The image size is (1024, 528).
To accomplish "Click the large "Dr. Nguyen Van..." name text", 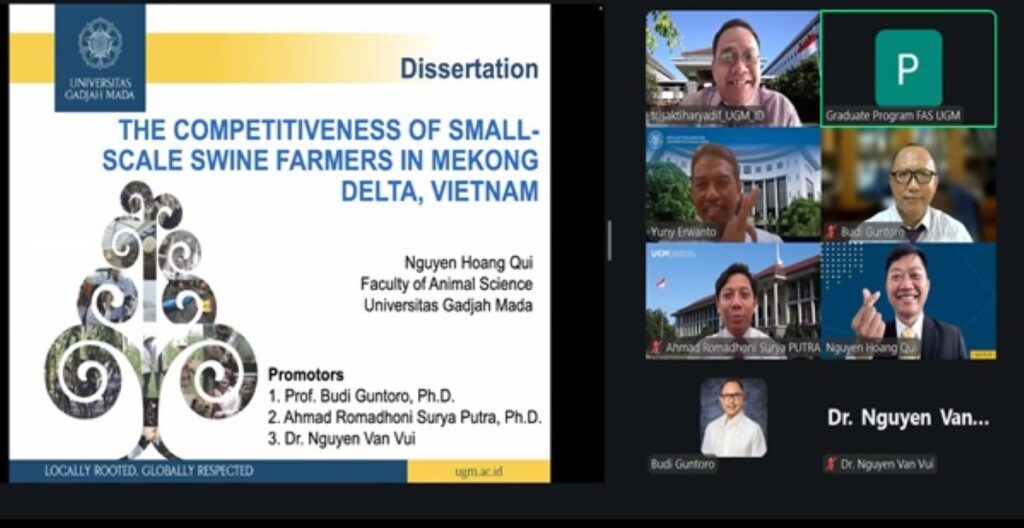I will click(x=908, y=419).
